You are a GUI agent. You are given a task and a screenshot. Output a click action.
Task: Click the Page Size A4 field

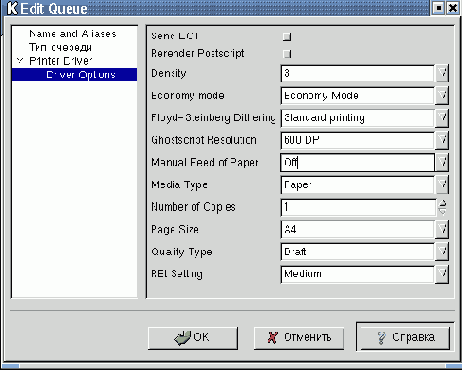[357, 229]
